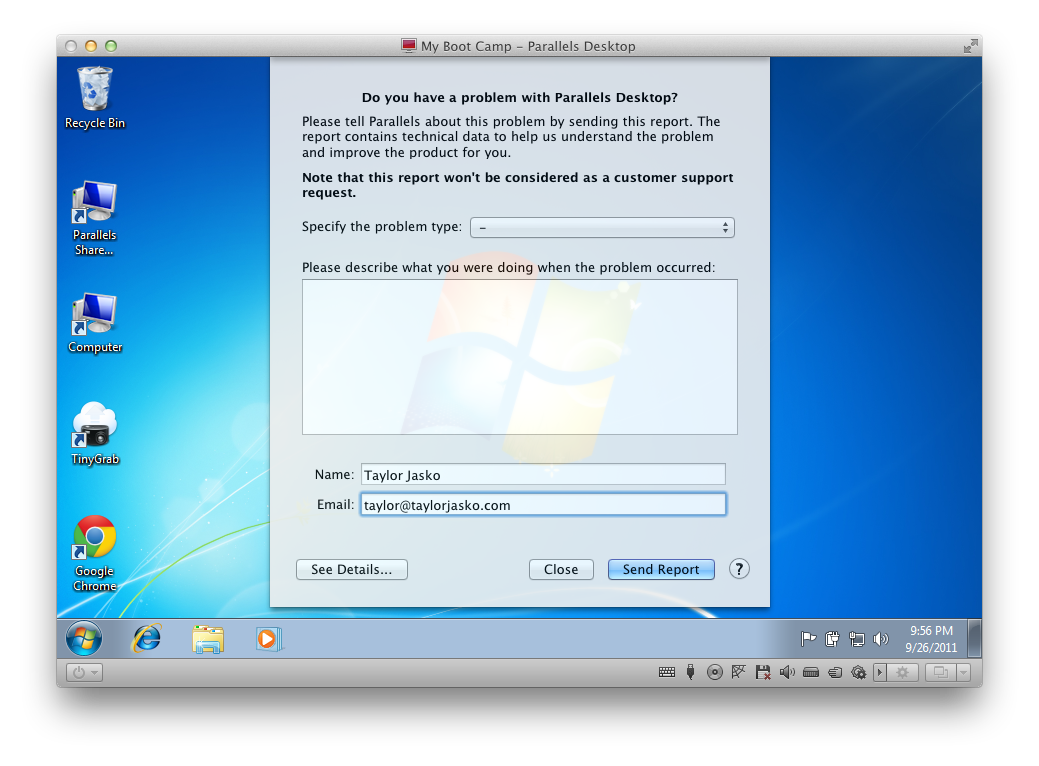Viewport: 1039px width, 766px height.
Task: Open the help question mark button
Action: [739, 569]
